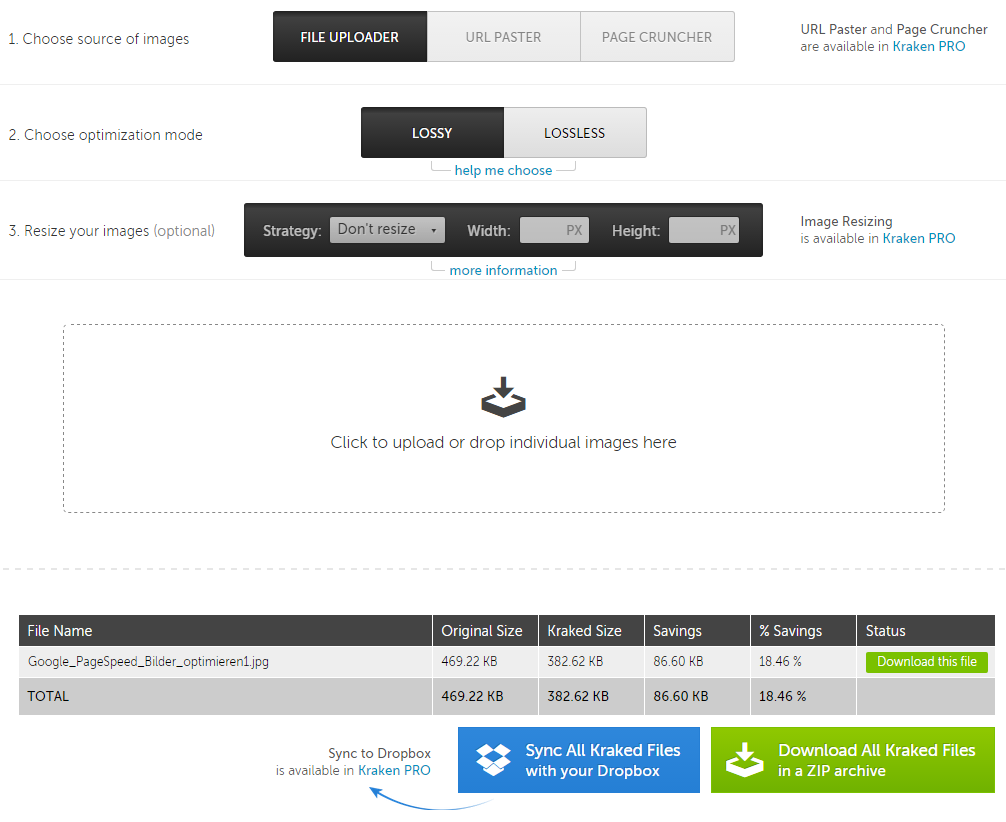The width and height of the screenshot is (1006, 822).
Task: Click the upload or drop images text
Action: (x=503, y=442)
